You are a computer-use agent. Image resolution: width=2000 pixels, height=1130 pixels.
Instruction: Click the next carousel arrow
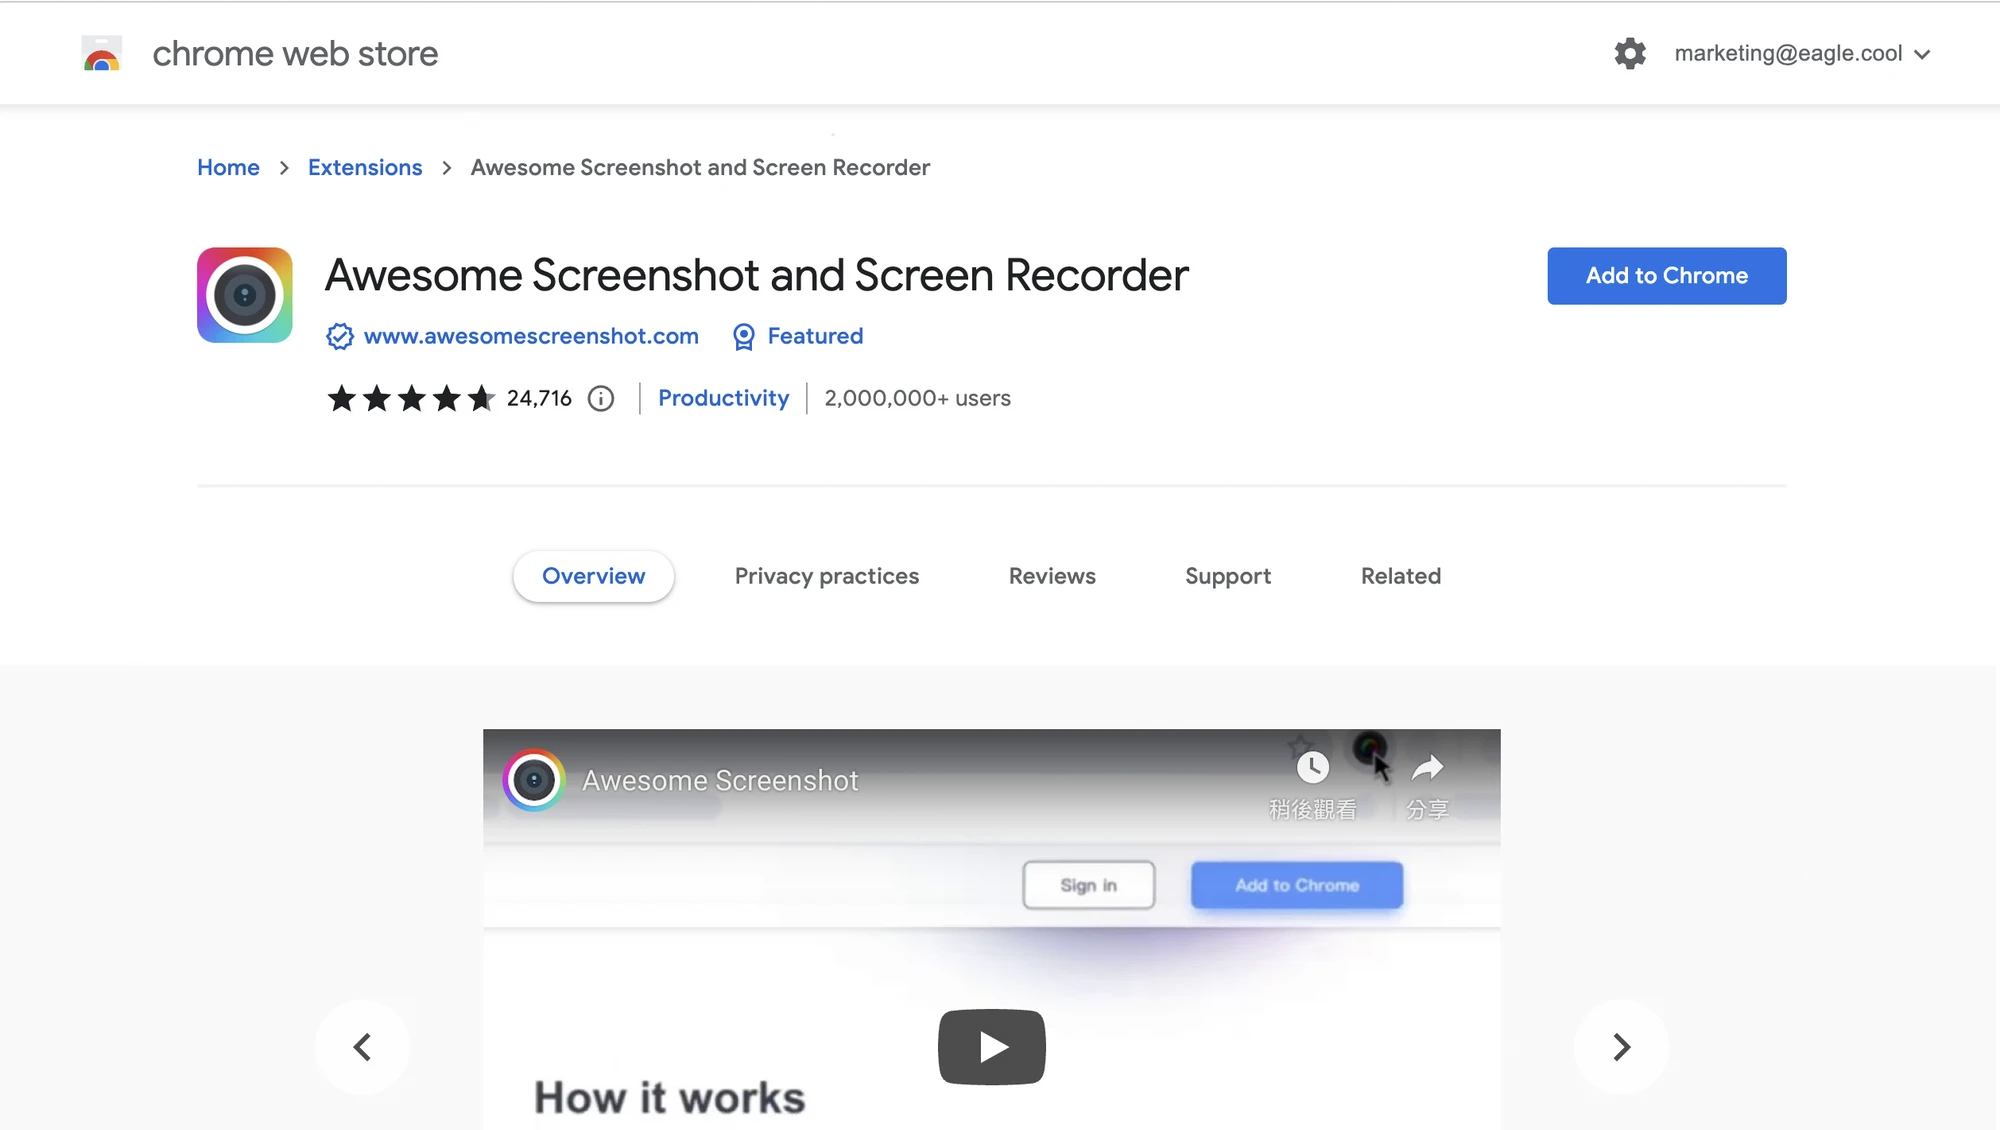1620,1046
